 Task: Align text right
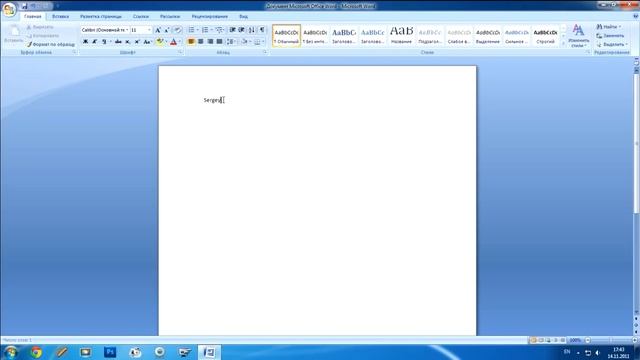210,42
